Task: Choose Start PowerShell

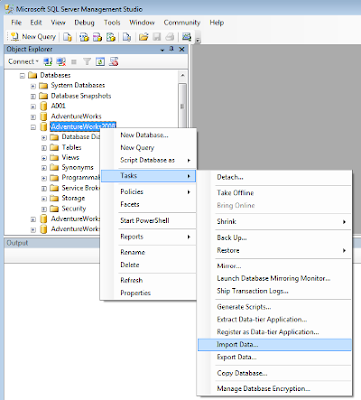Action: [145, 220]
